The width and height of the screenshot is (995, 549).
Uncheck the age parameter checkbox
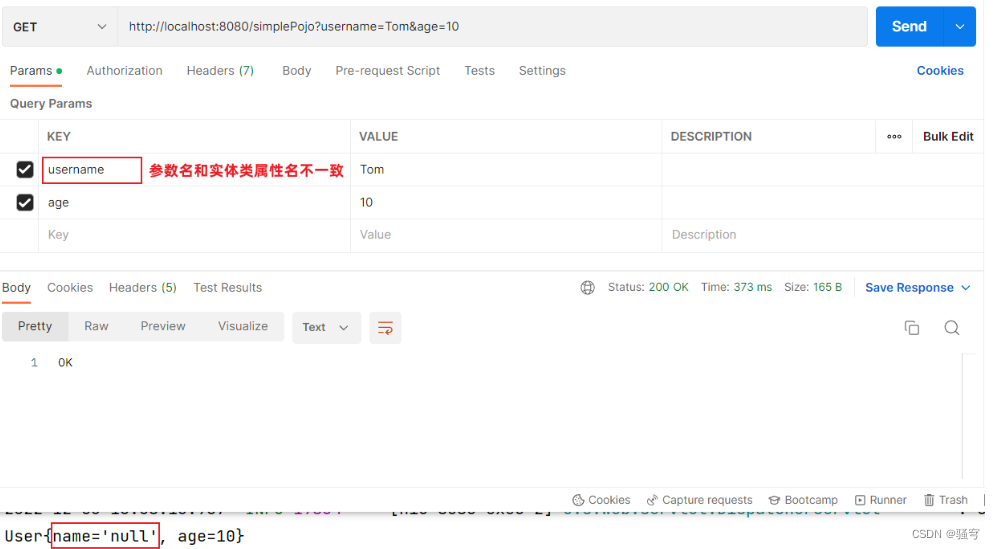click(25, 202)
